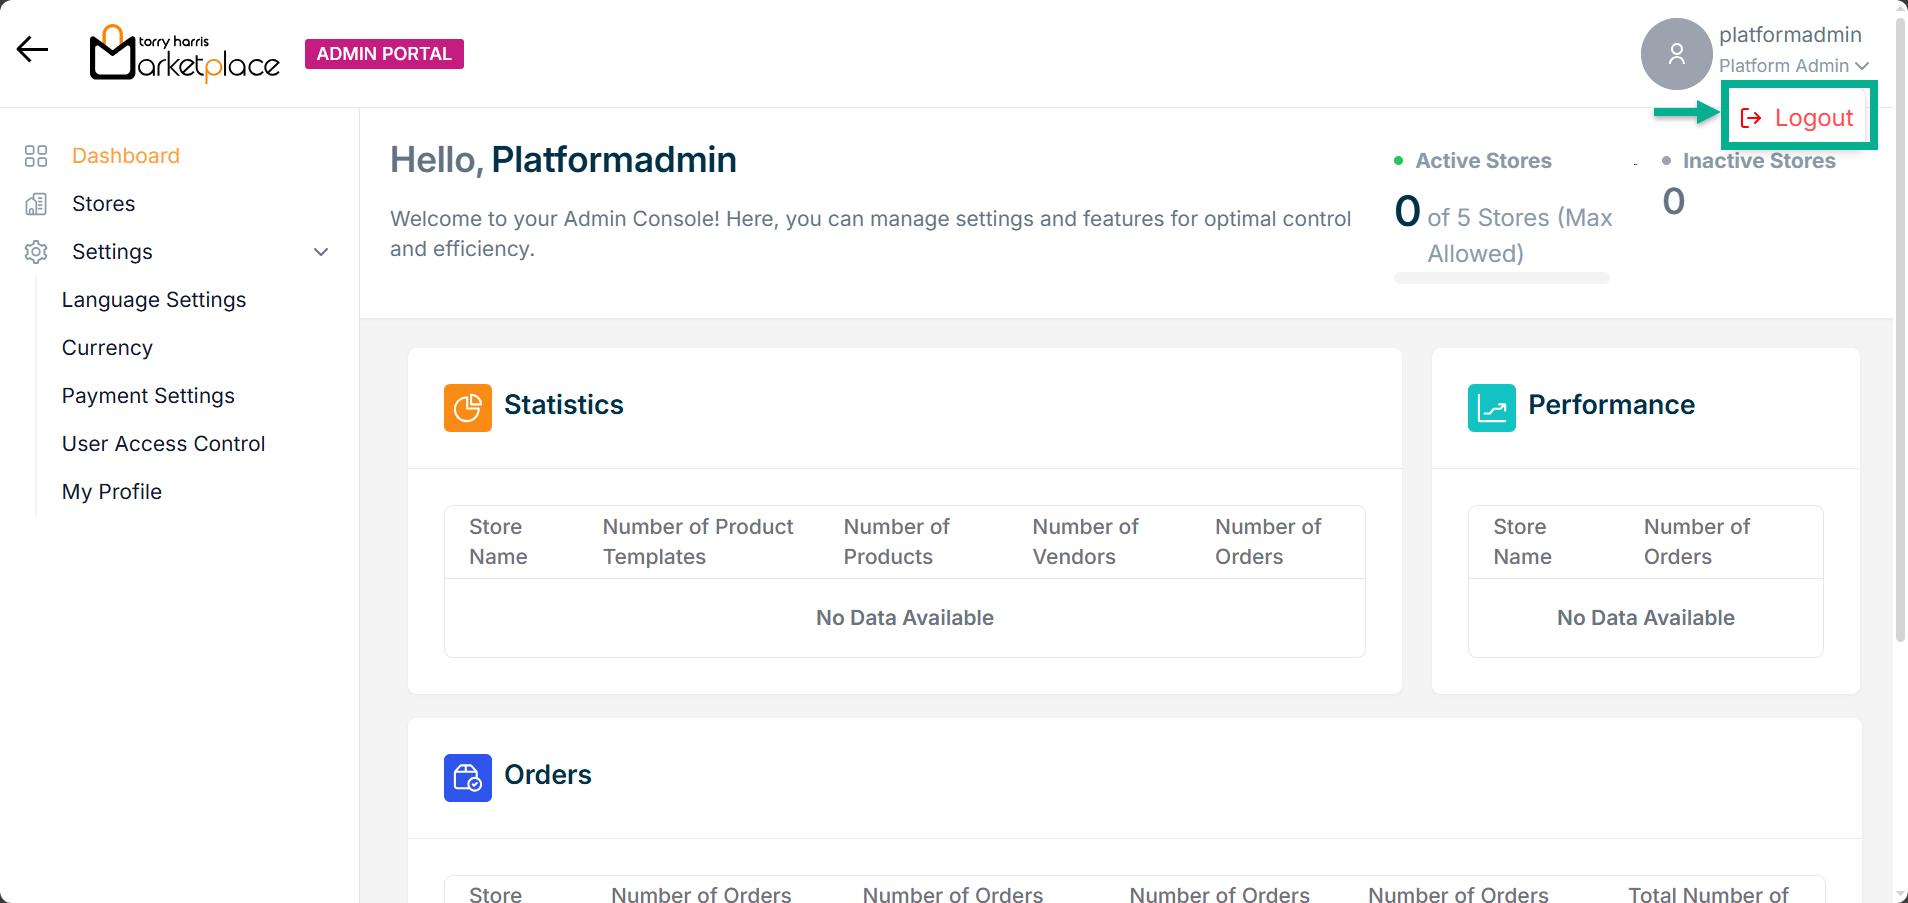Screen dimensions: 1908x903
Task: Go to Payment Settings
Action: click(x=148, y=396)
